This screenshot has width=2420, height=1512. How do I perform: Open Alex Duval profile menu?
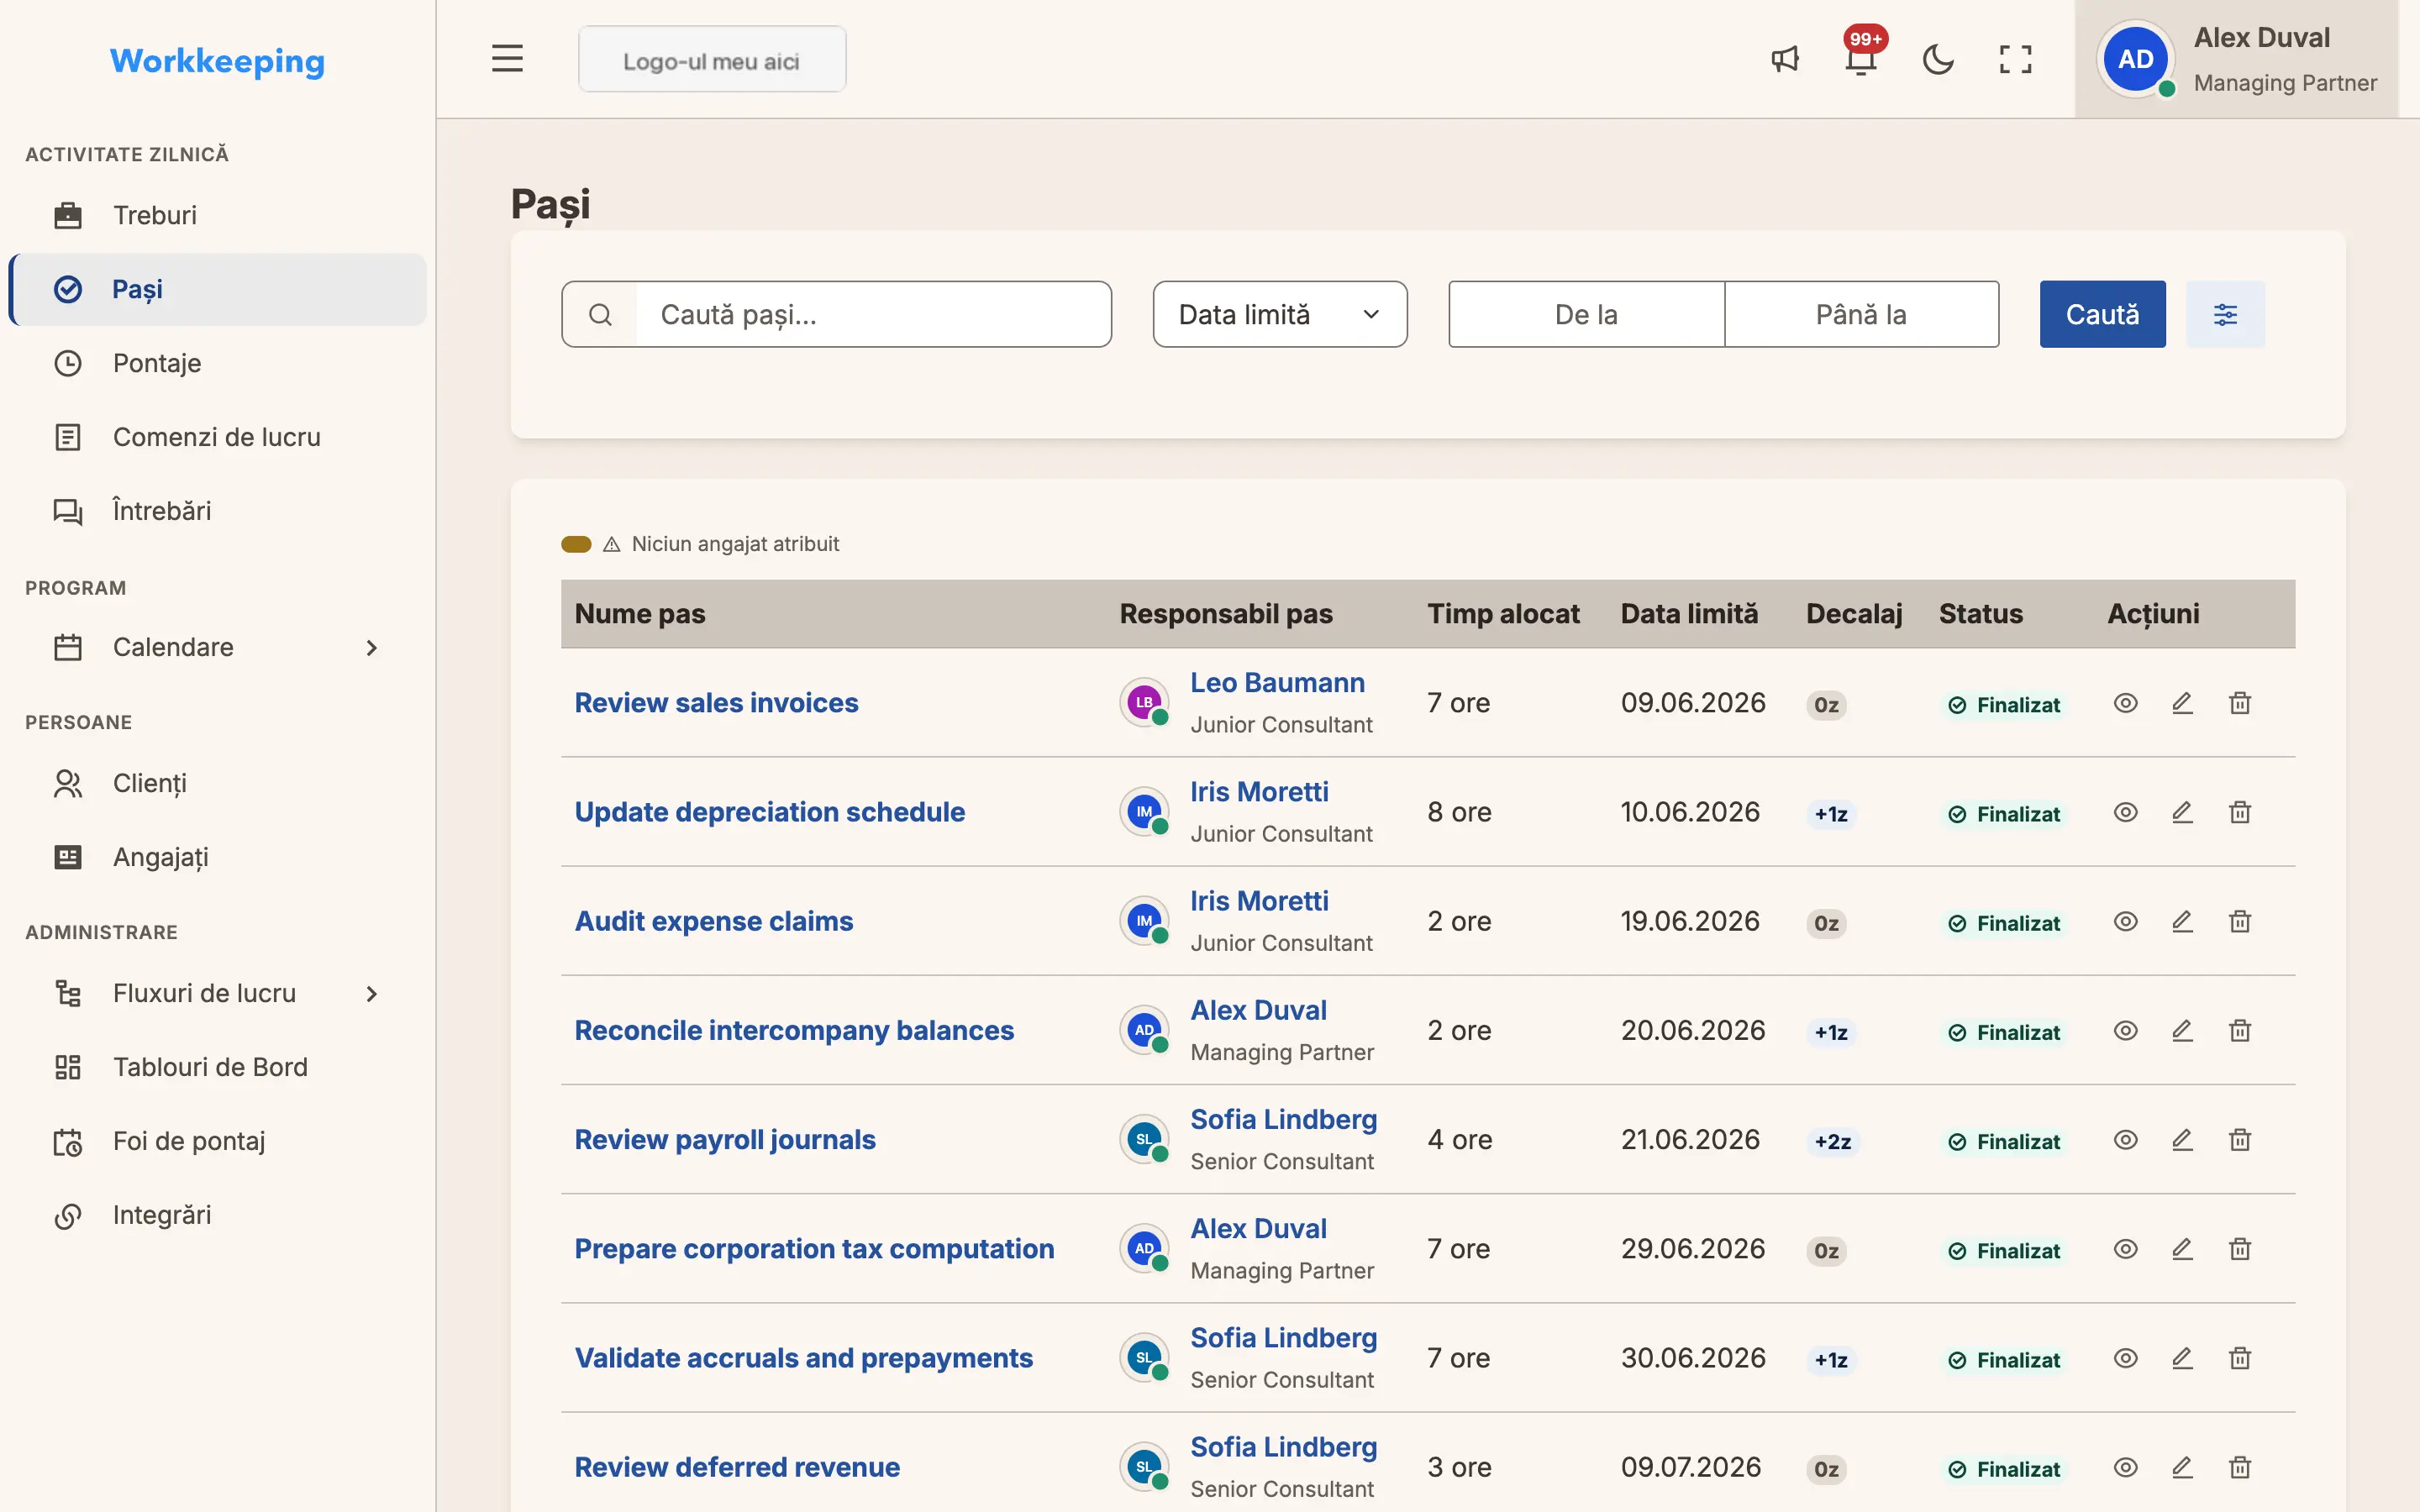(x=2236, y=59)
